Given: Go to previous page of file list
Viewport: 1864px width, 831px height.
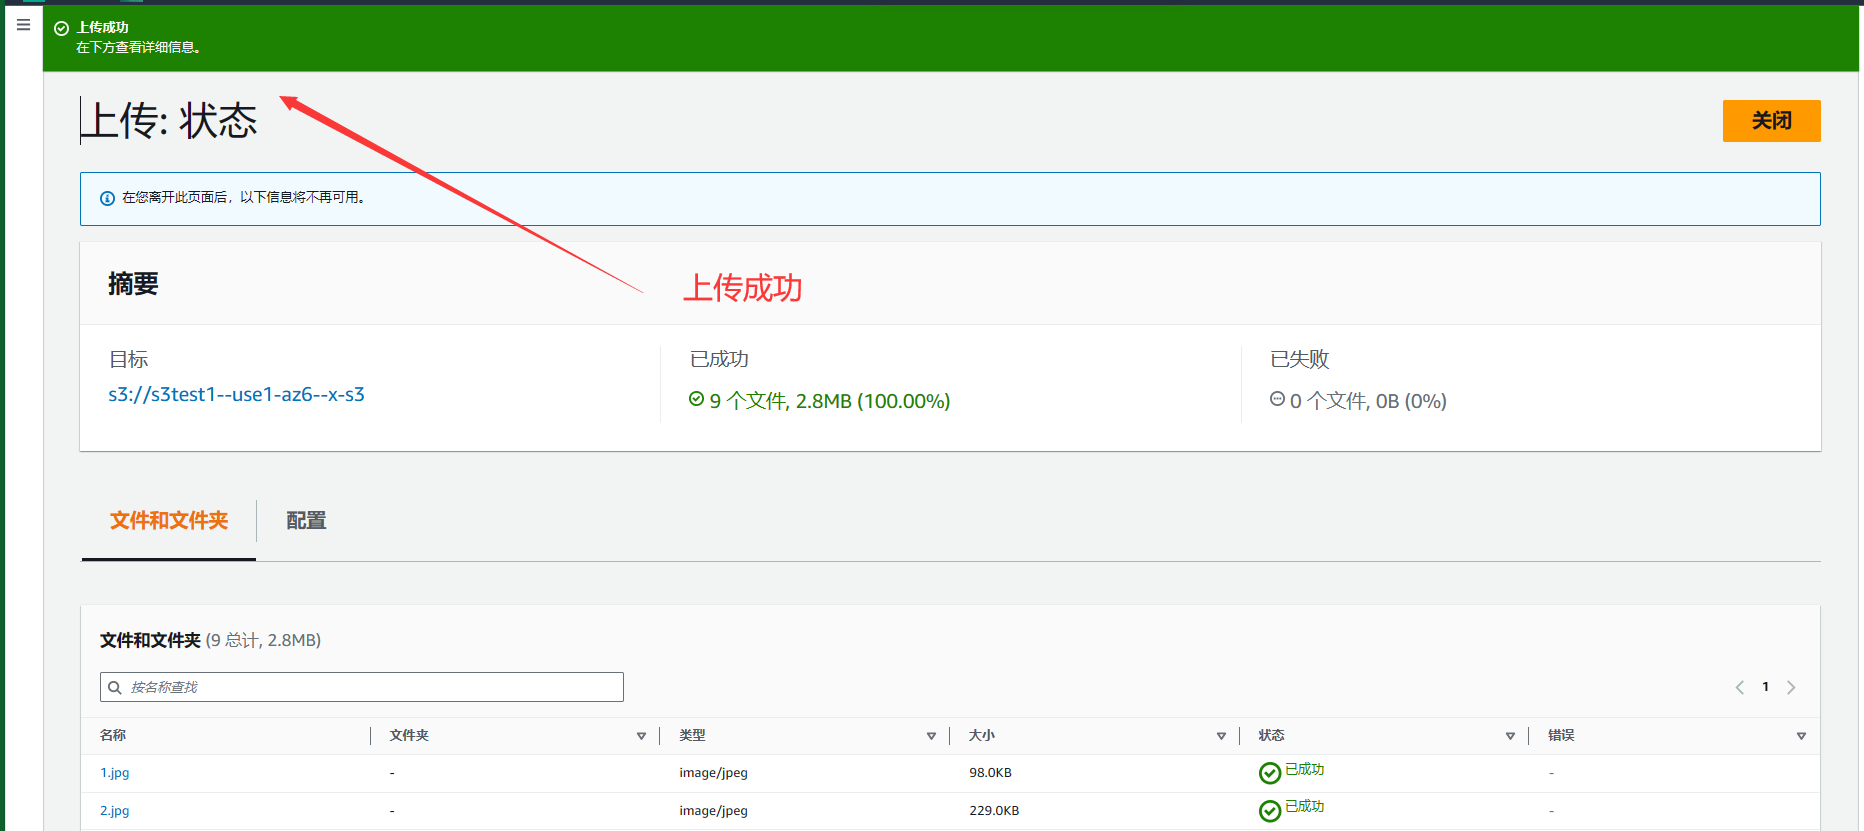Looking at the screenshot, I should pos(1740,687).
